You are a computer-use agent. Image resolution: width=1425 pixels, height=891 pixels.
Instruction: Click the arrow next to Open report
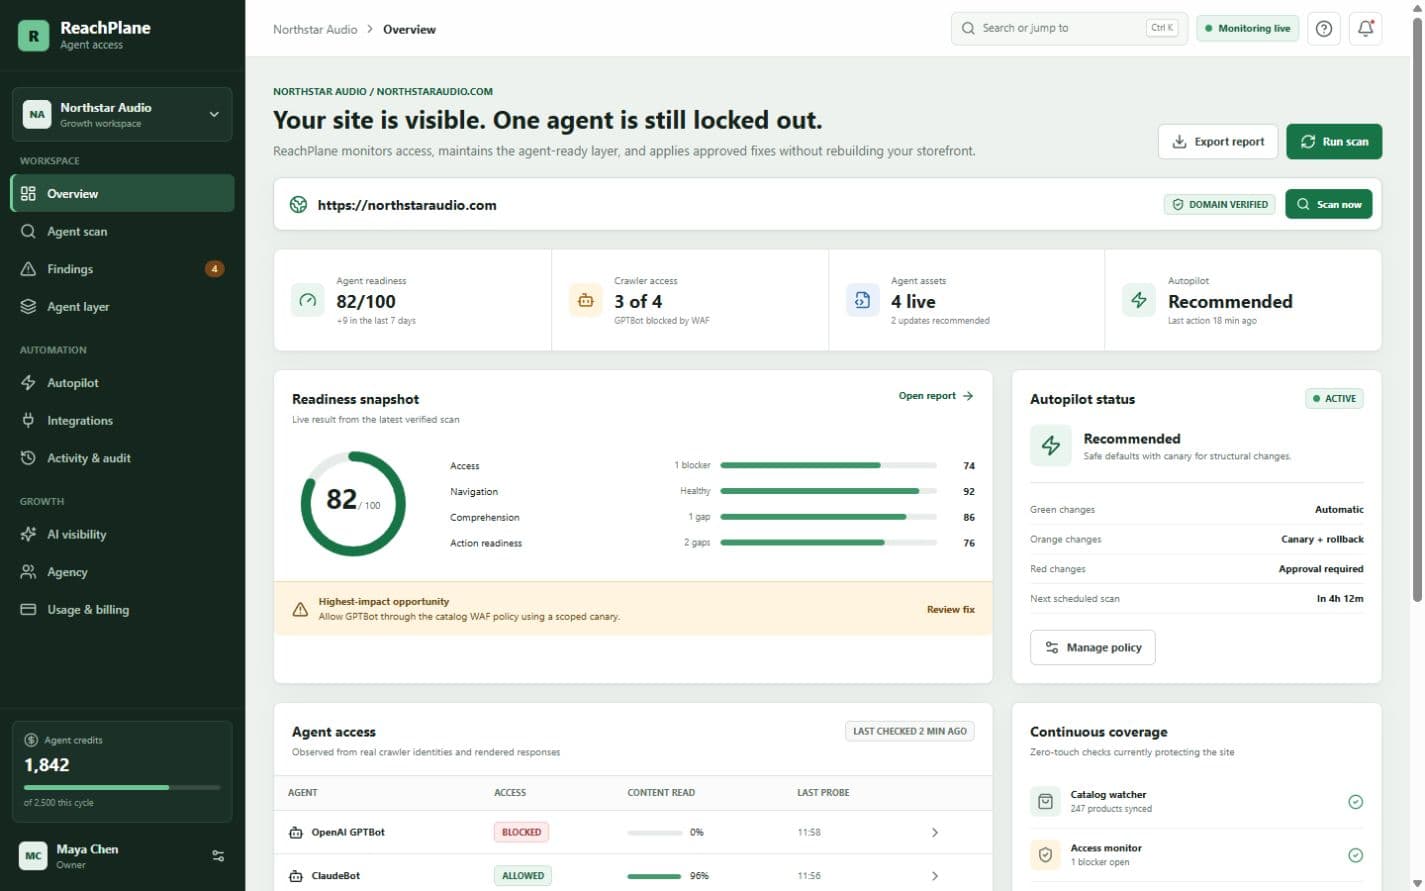point(968,396)
